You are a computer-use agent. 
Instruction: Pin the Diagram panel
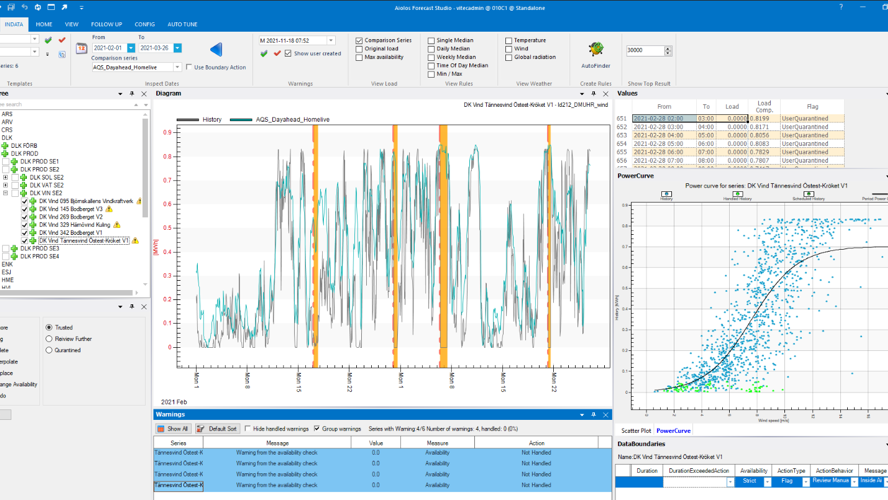(593, 94)
